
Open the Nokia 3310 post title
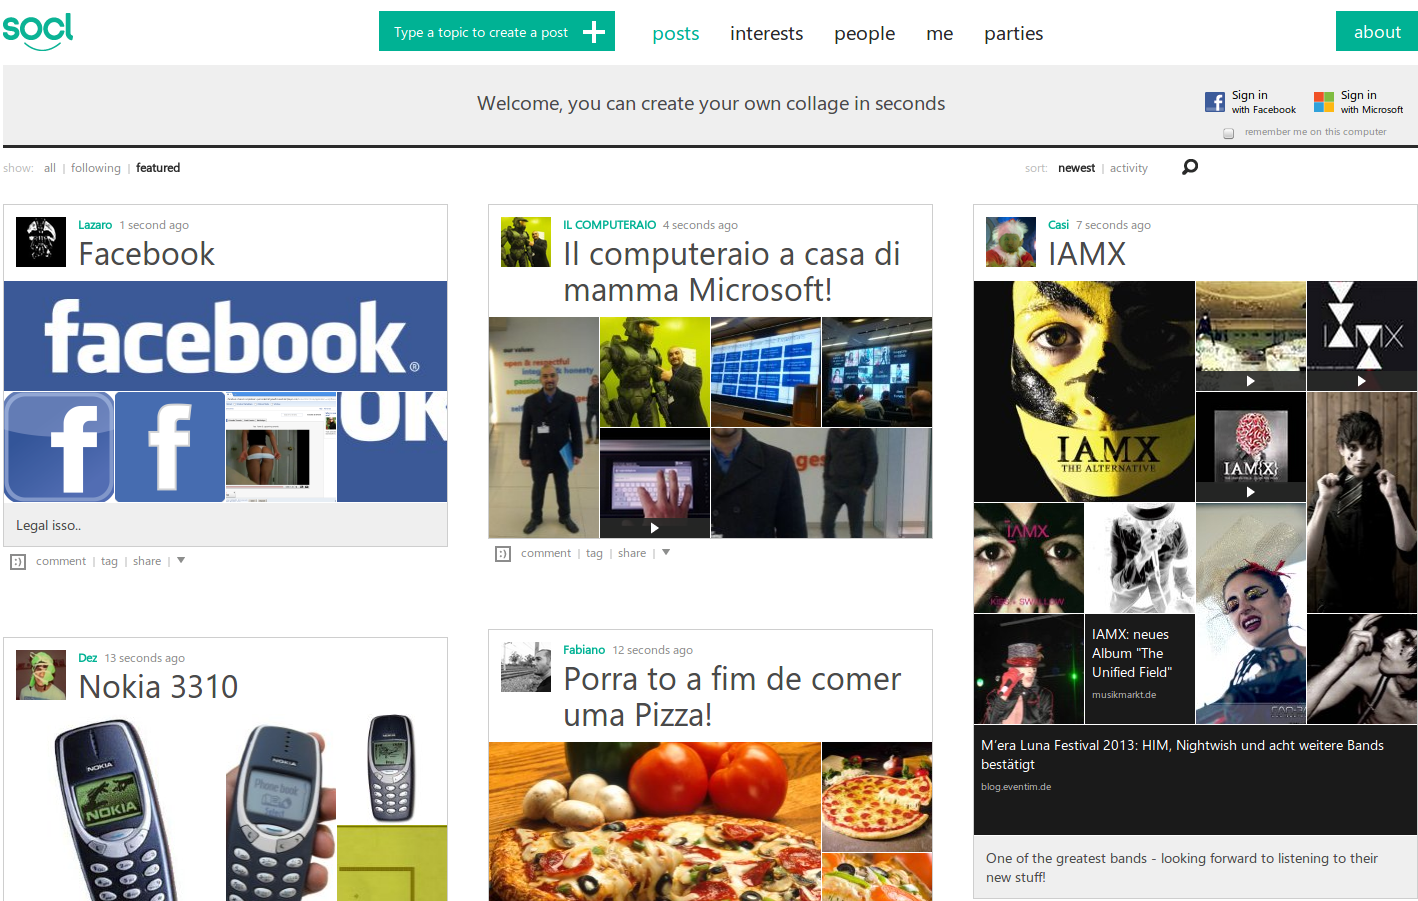(158, 687)
